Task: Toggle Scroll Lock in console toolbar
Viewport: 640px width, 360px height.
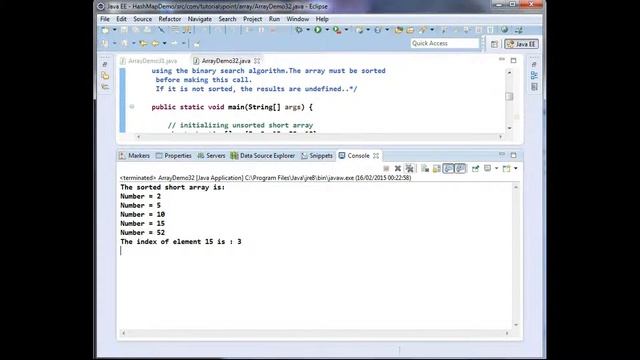Action: (x=437, y=169)
